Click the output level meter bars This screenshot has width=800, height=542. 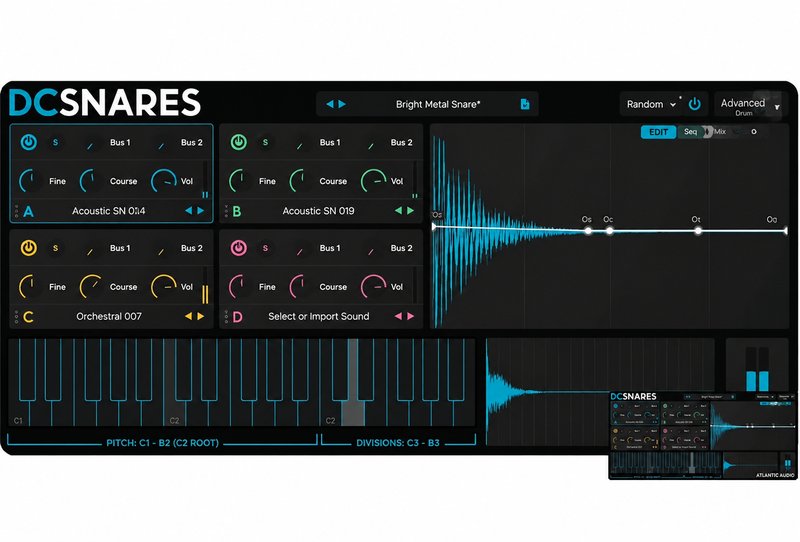(757, 370)
